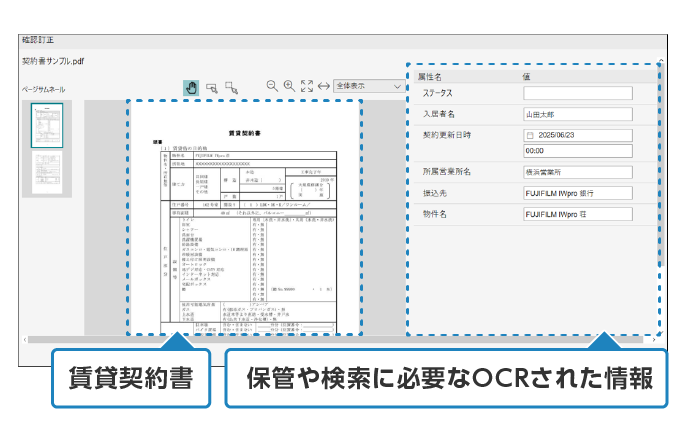The height and width of the screenshot is (431, 686).
Task: Click the ページサムネール label
Action: [x=44, y=90]
